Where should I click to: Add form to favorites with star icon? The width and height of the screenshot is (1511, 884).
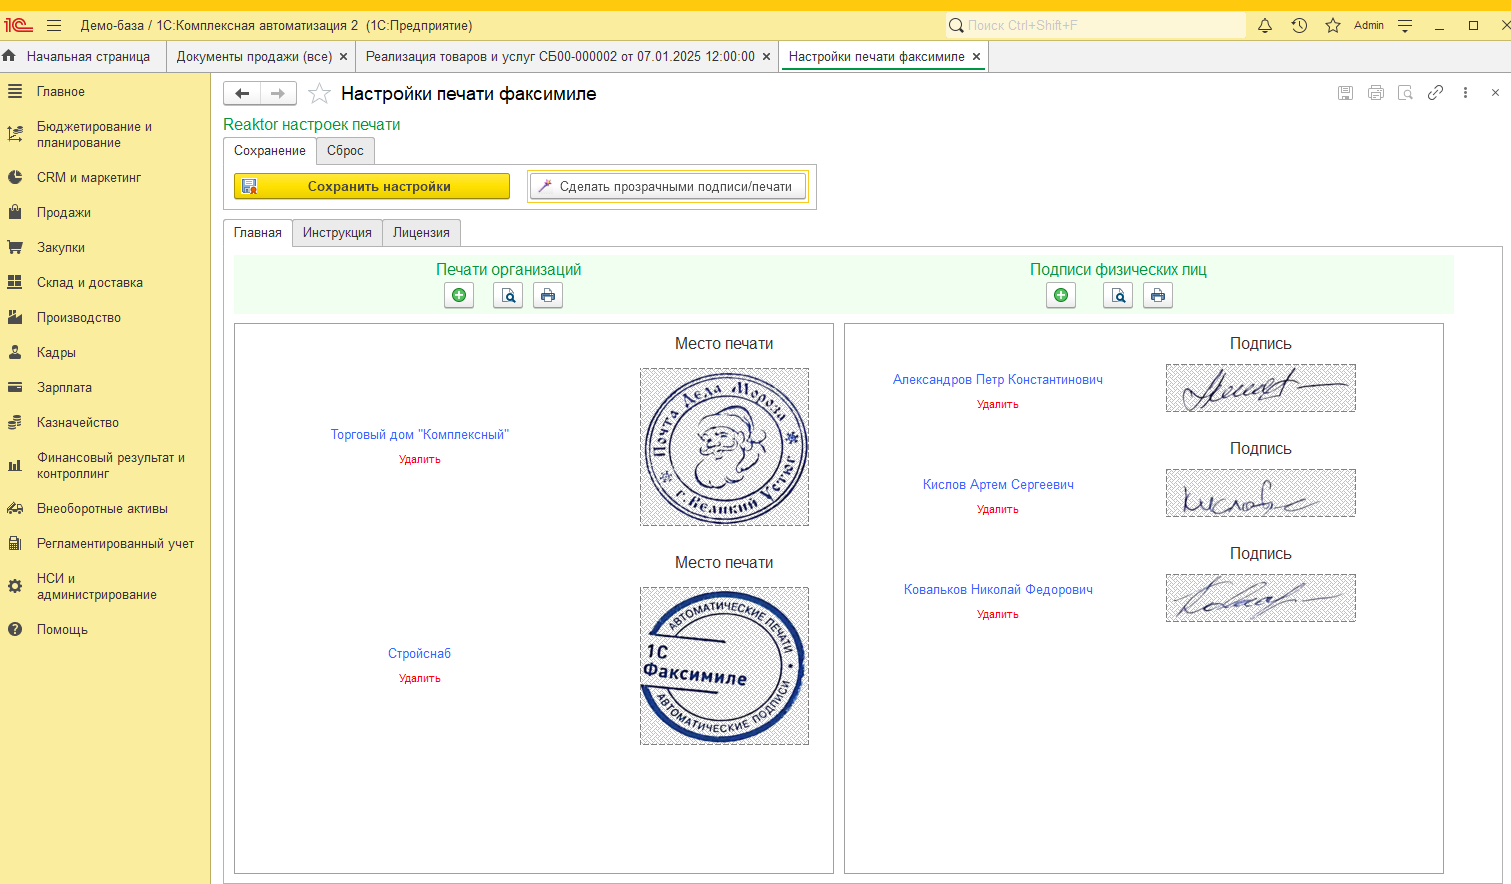pyautogui.click(x=319, y=93)
